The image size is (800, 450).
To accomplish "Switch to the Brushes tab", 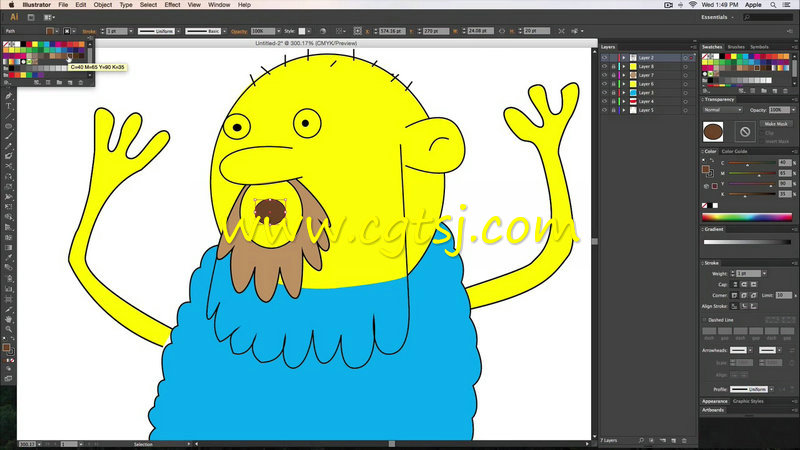I will click(736, 47).
